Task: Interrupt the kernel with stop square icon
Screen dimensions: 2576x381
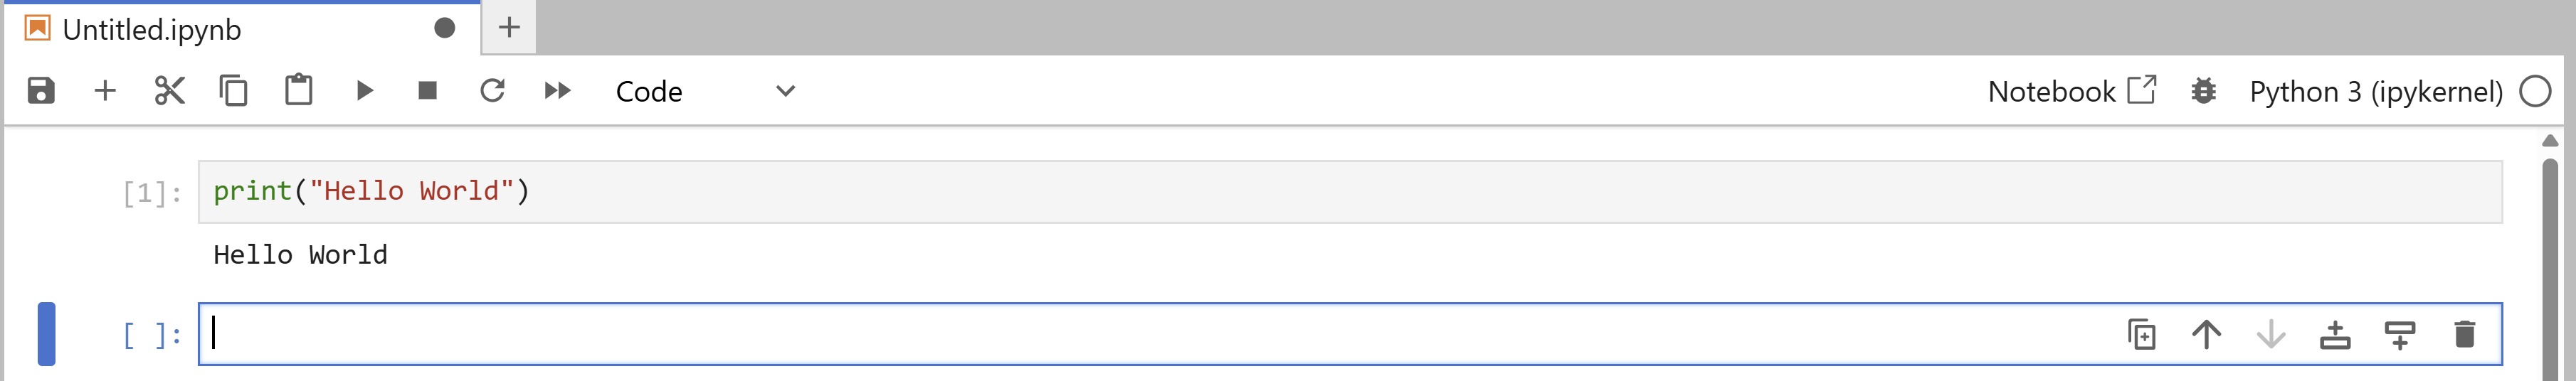Action: click(428, 91)
